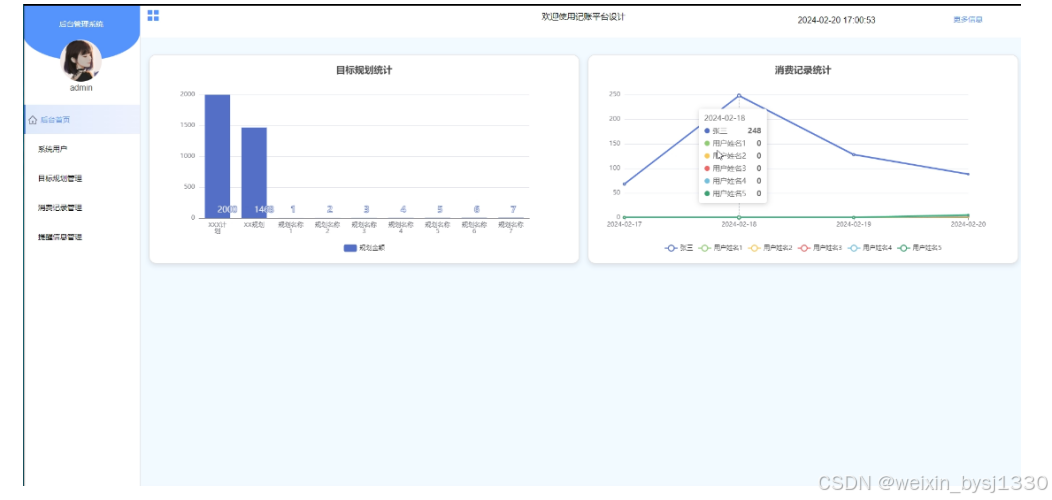Image resolution: width=1052 pixels, height=500 pixels.
Task: Toggle the 用户姓名2 series legend
Action: [770, 248]
